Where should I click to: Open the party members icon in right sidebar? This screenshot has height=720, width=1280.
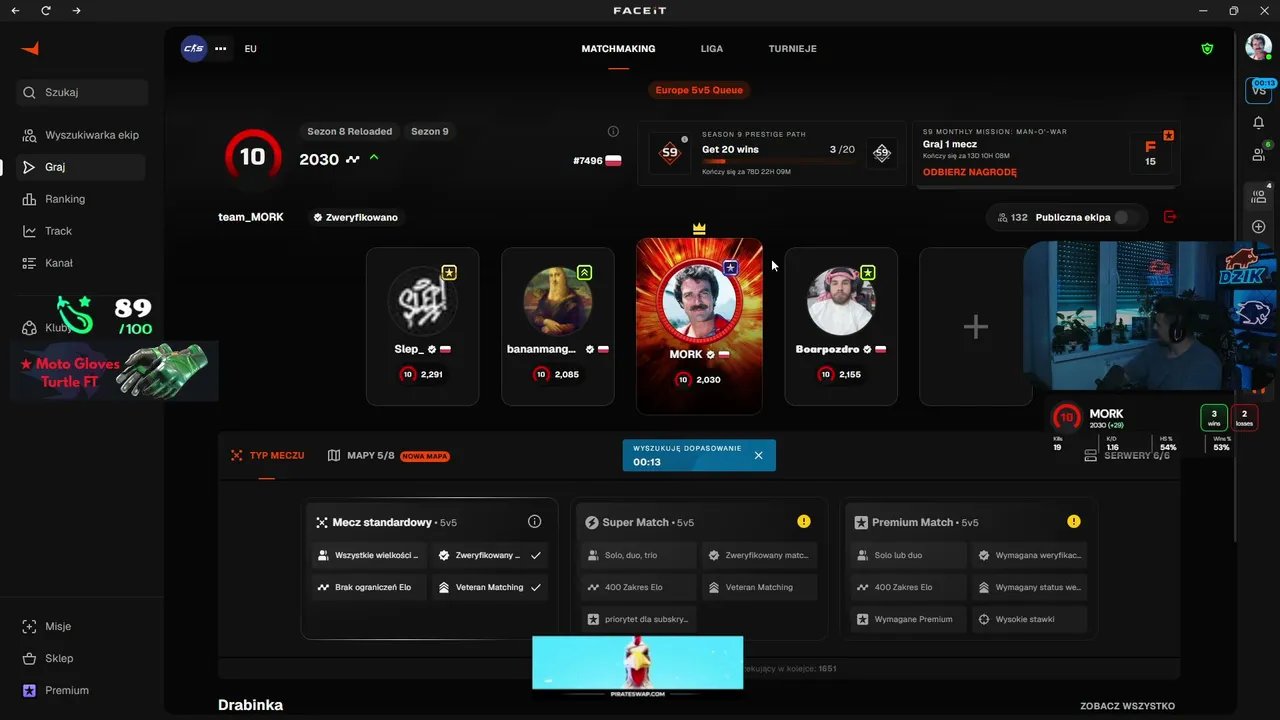[1258, 196]
